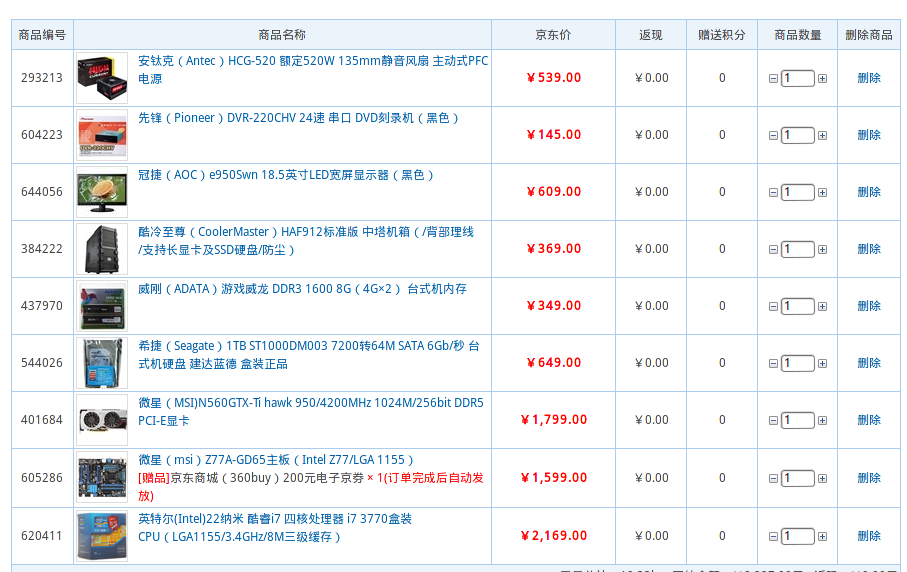Decrease quantity for Intel i7 3770 CPU
907x572 pixels.
(x=773, y=537)
